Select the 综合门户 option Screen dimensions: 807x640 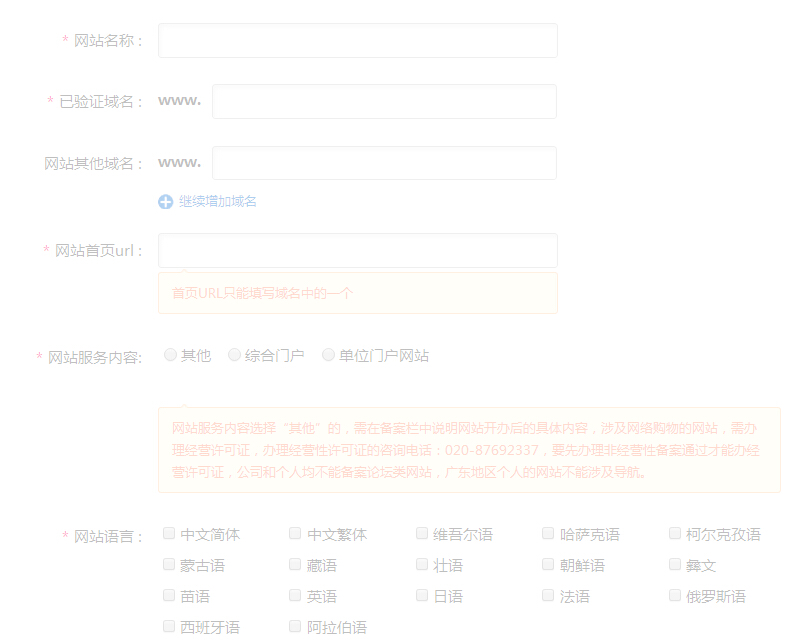[x=234, y=354]
